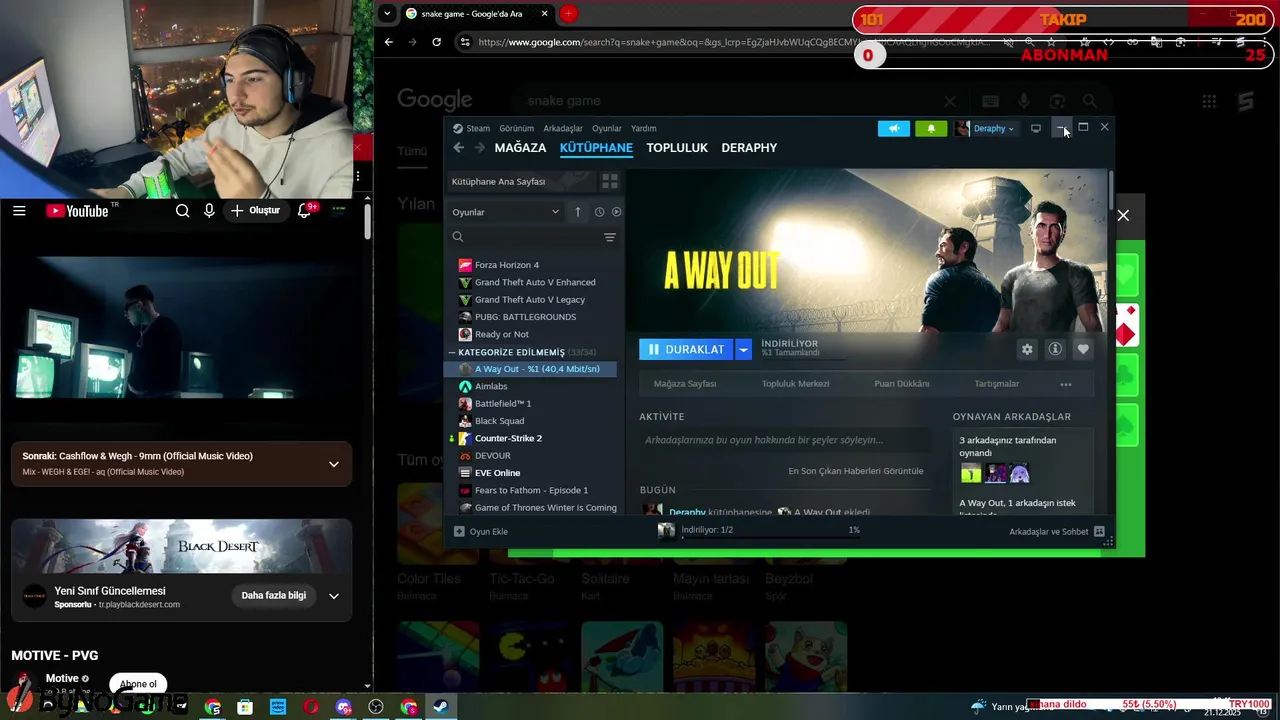Open Puan Dükkânı link

pos(902,384)
